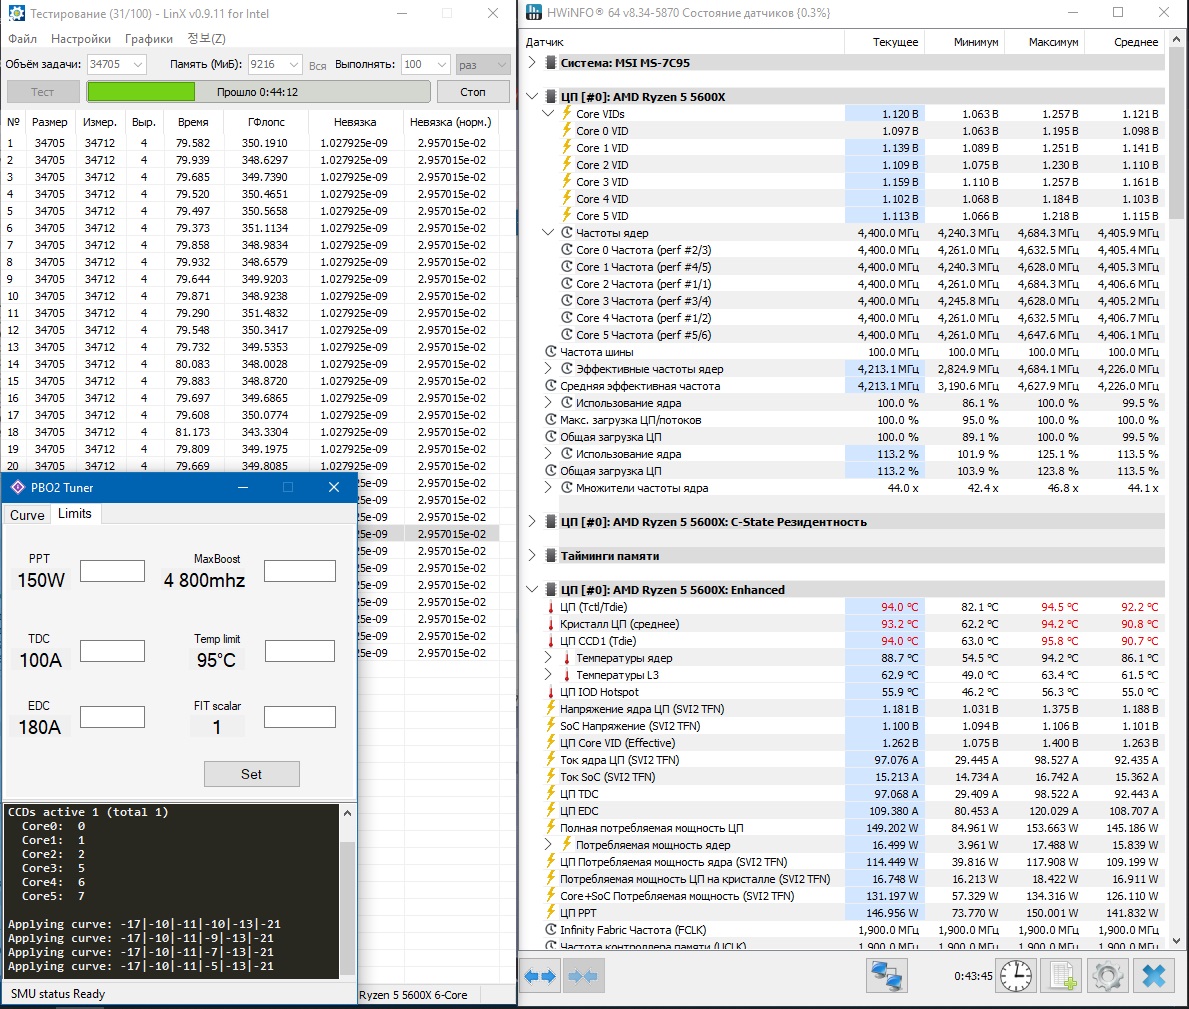
Task: Switch to Curve tab in PBO2 Tuner
Action: click(x=27, y=515)
